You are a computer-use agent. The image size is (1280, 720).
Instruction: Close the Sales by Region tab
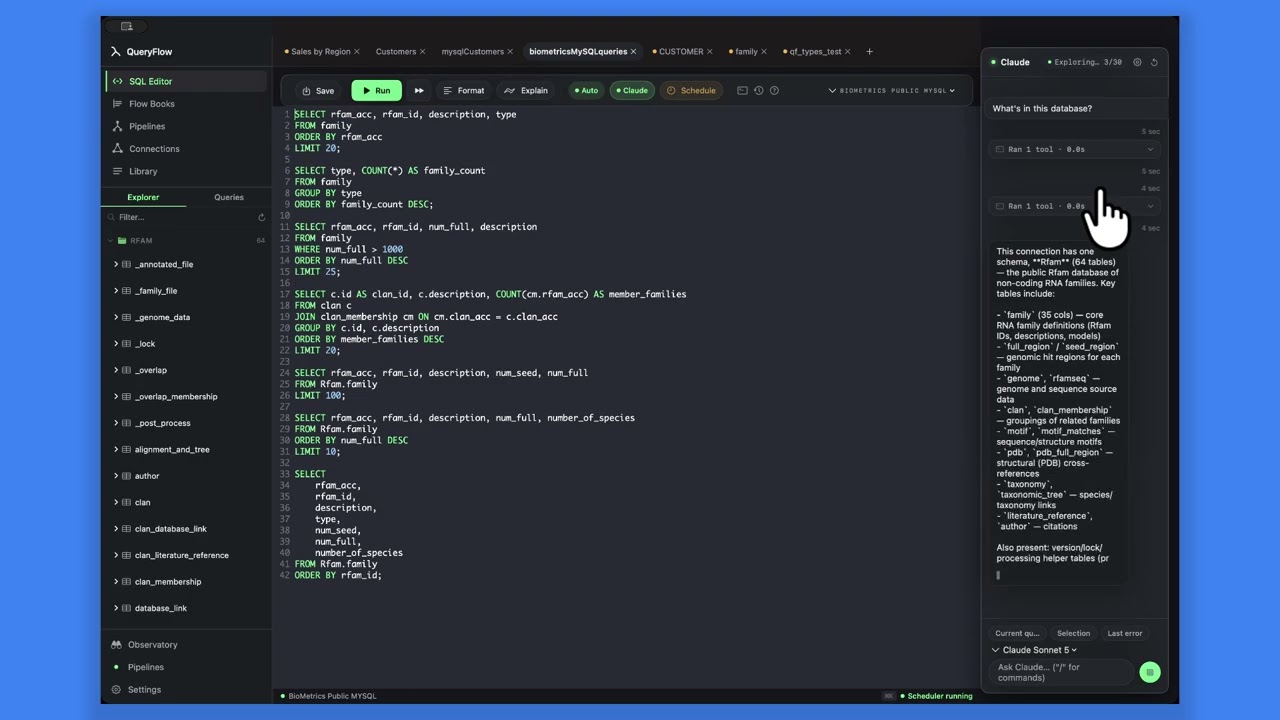pos(359,52)
